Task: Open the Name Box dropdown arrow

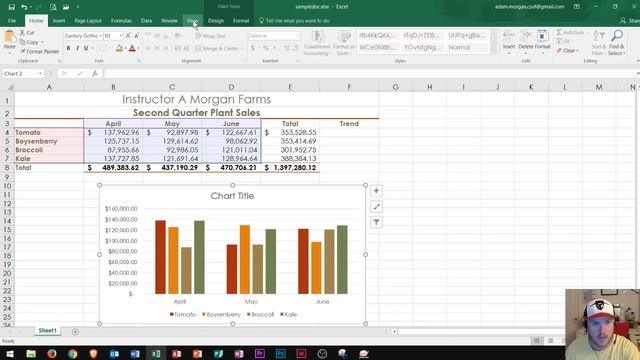Action: point(40,73)
